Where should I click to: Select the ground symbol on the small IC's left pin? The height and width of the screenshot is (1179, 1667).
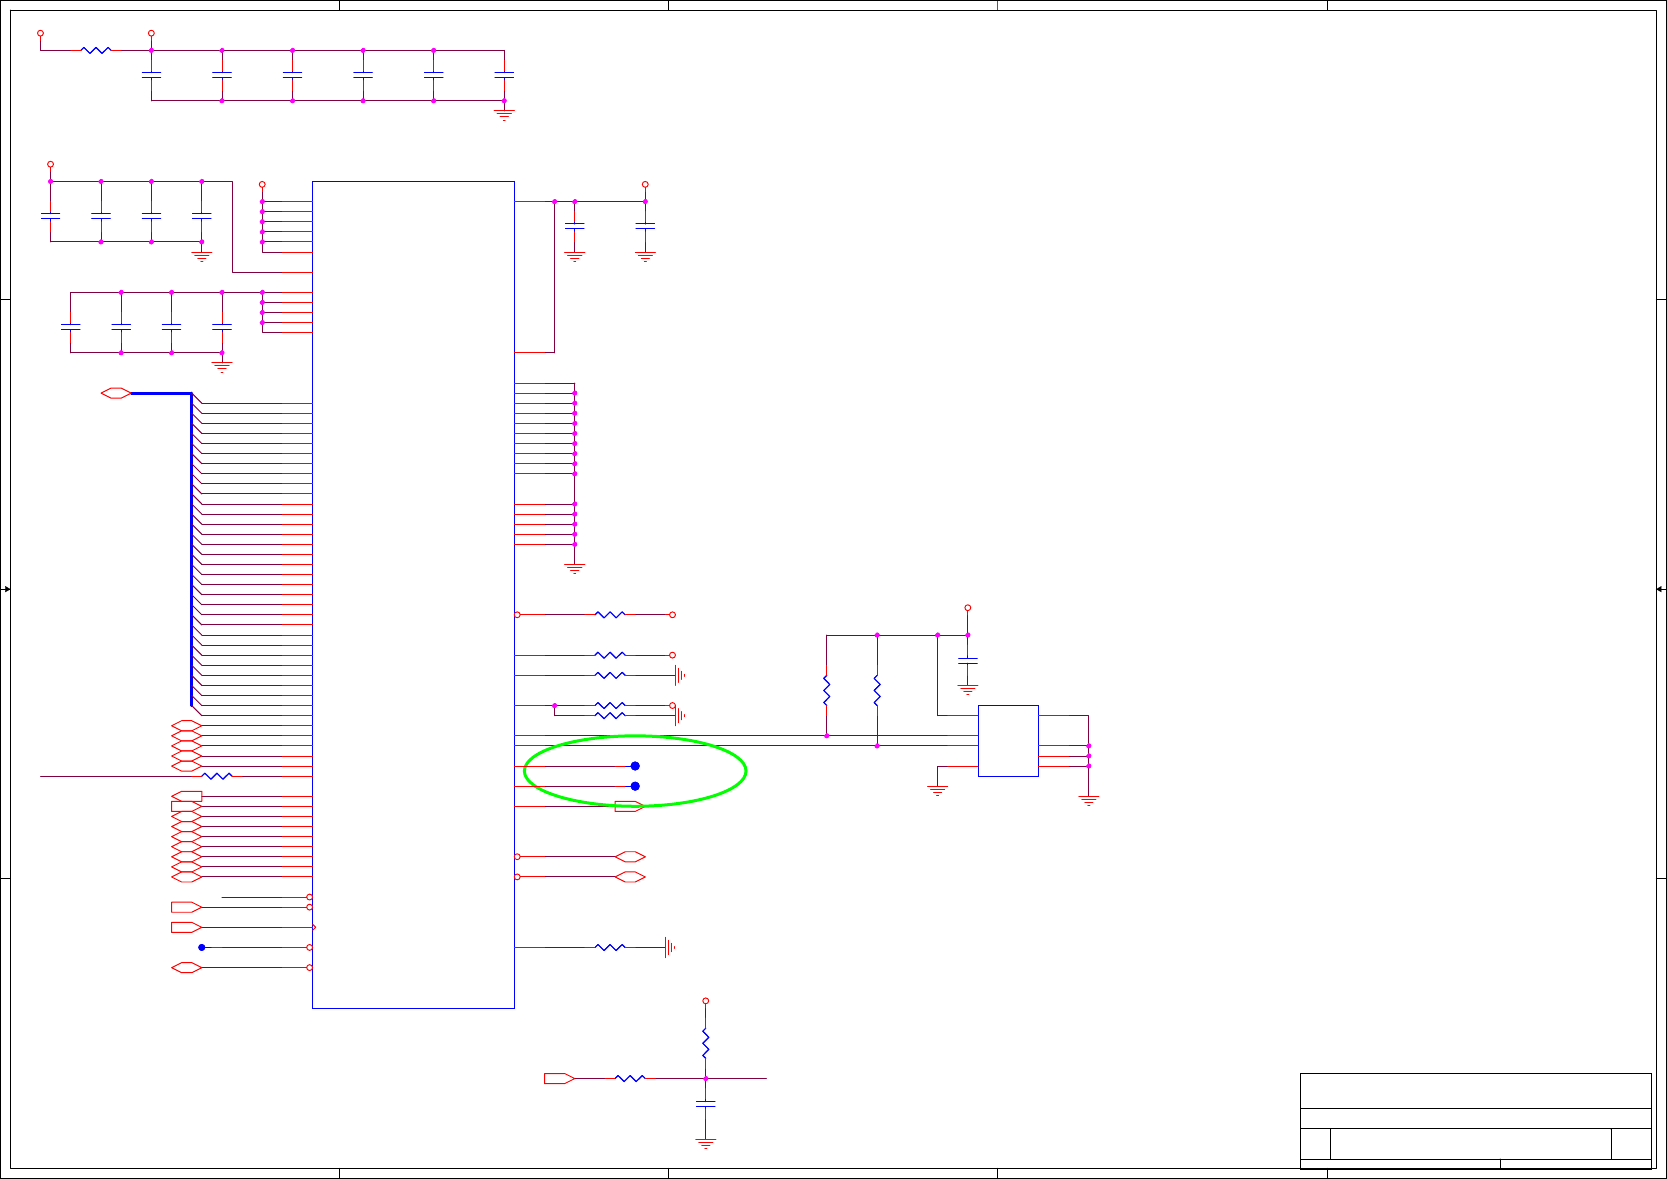[x=937, y=790]
